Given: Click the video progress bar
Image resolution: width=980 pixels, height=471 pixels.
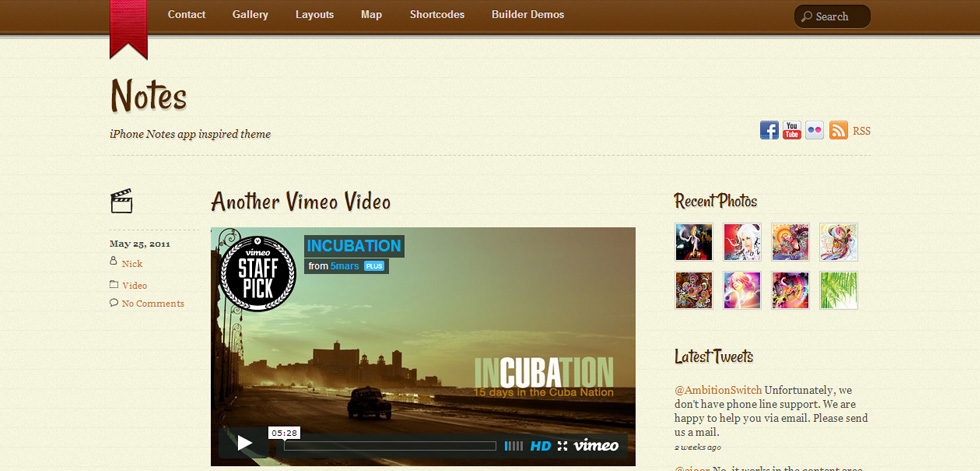Looking at the screenshot, I should coord(390,446).
